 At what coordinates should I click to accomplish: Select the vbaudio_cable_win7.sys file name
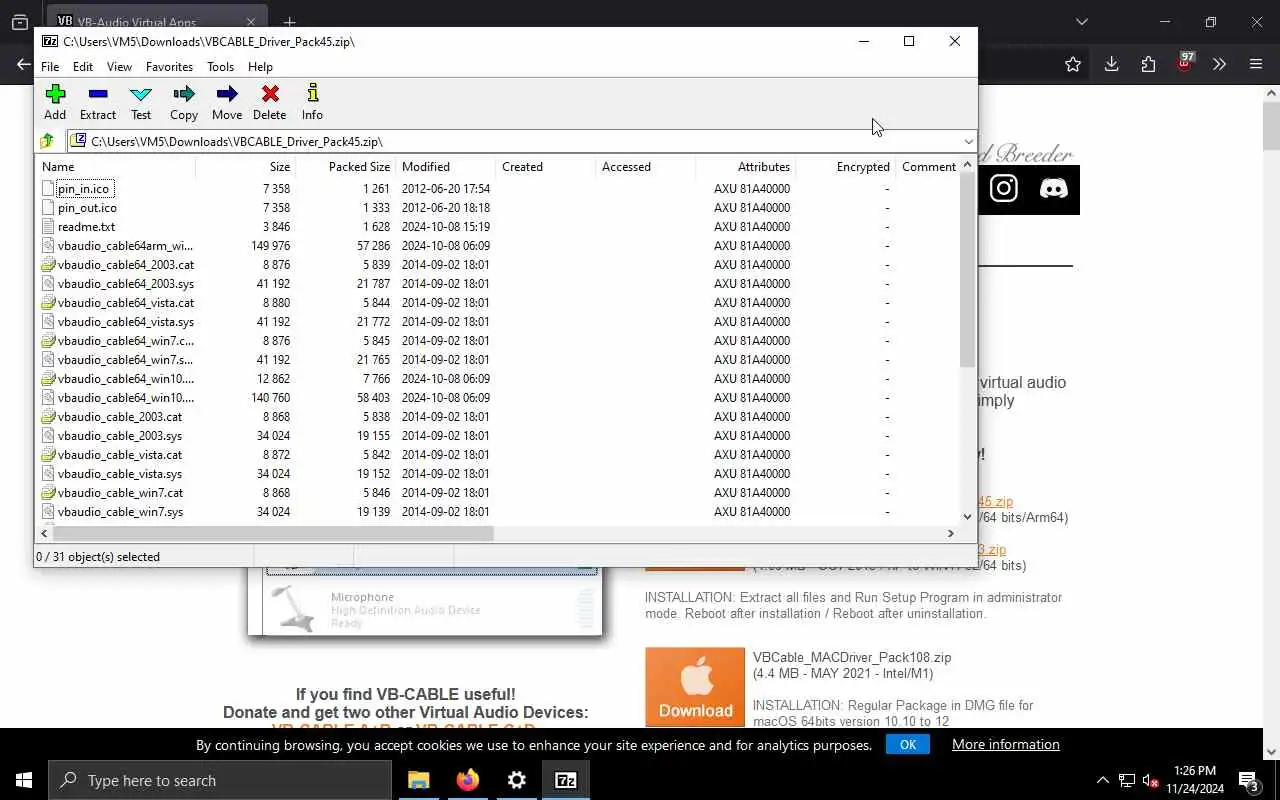[120, 511]
